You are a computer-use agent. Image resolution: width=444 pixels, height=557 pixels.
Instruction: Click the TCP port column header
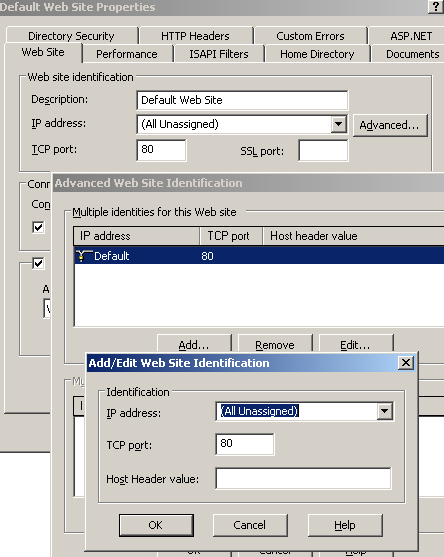pos(231,236)
